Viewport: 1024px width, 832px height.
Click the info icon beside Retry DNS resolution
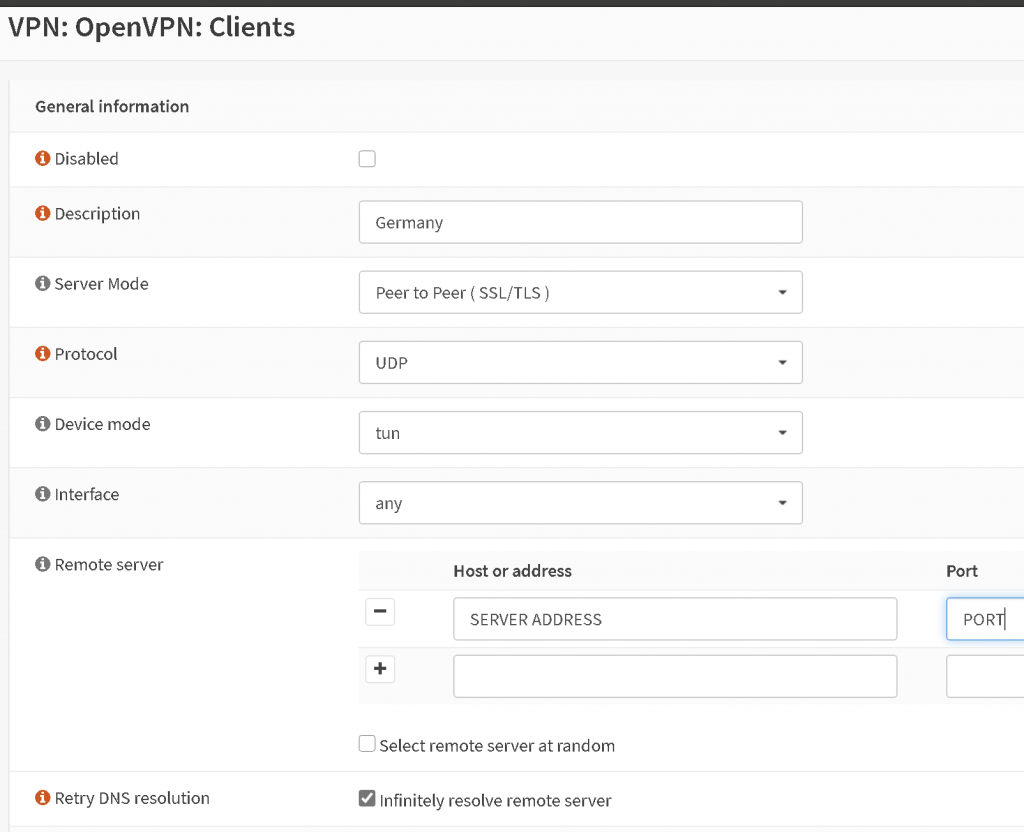[x=41, y=798]
